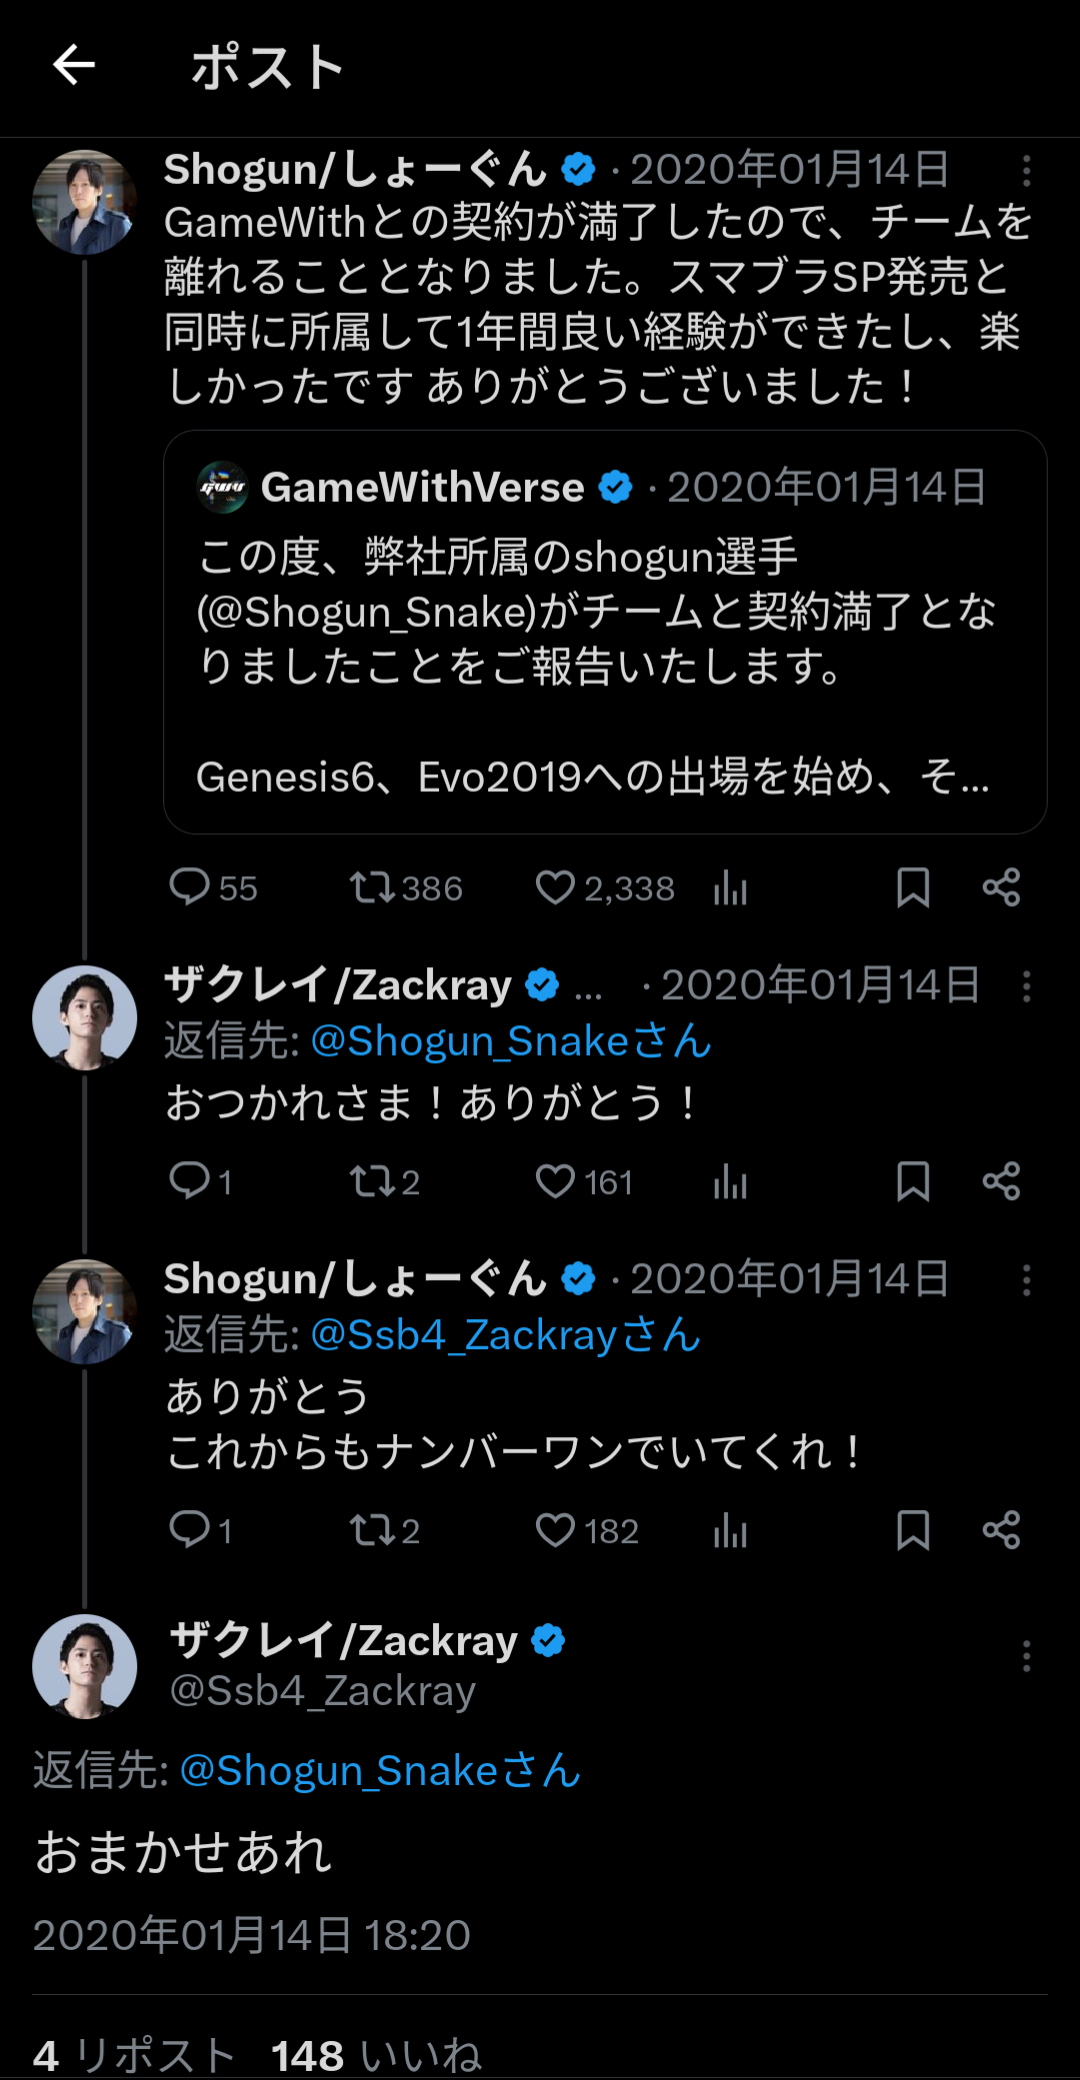View the 4 リポスト list
1080x2080 pixels.
click(x=134, y=2056)
